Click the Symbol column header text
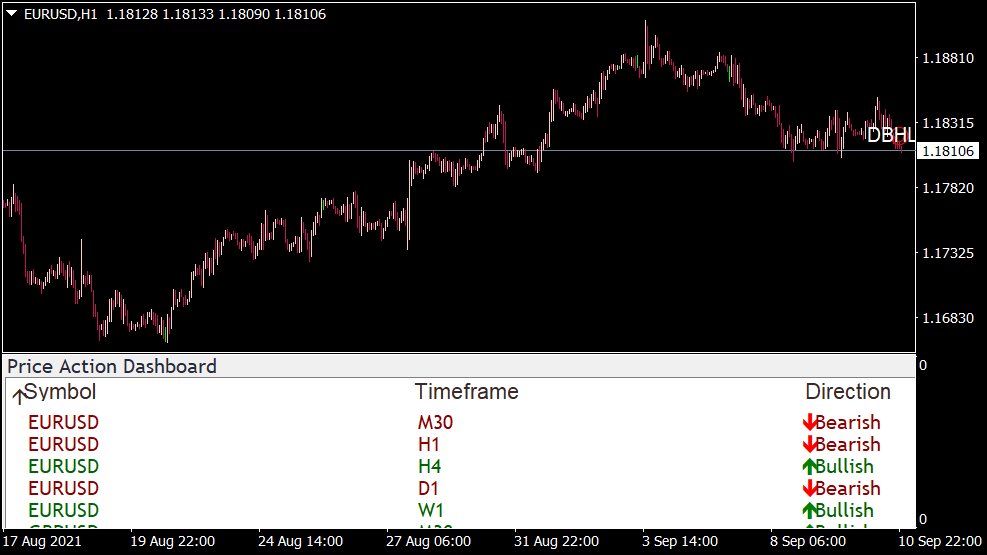 point(62,392)
